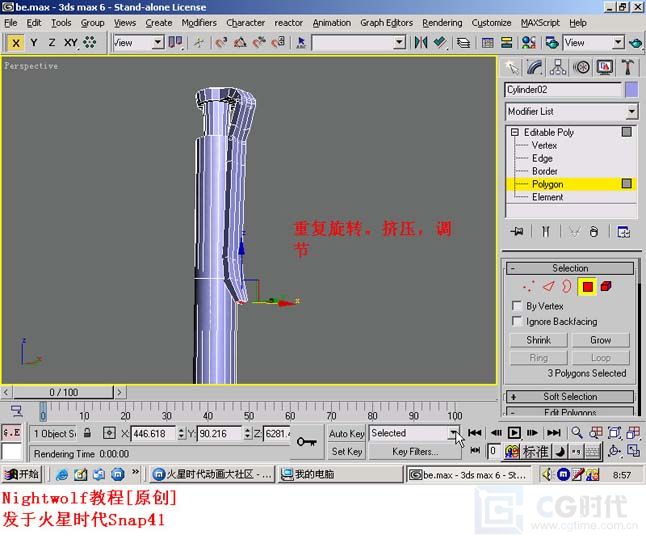Image resolution: width=646 pixels, height=539 pixels.
Task: Select Vertex sub-object level in stack
Action: tap(544, 145)
